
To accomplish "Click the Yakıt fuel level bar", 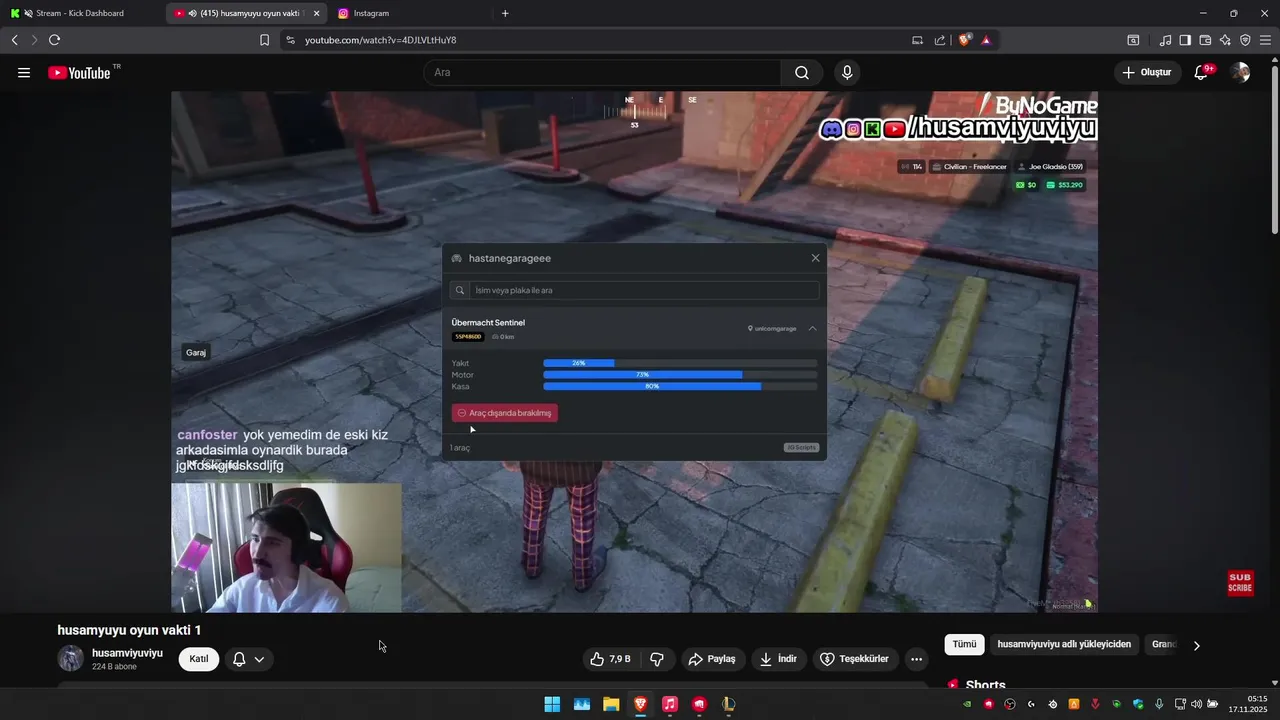I will (x=680, y=363).
